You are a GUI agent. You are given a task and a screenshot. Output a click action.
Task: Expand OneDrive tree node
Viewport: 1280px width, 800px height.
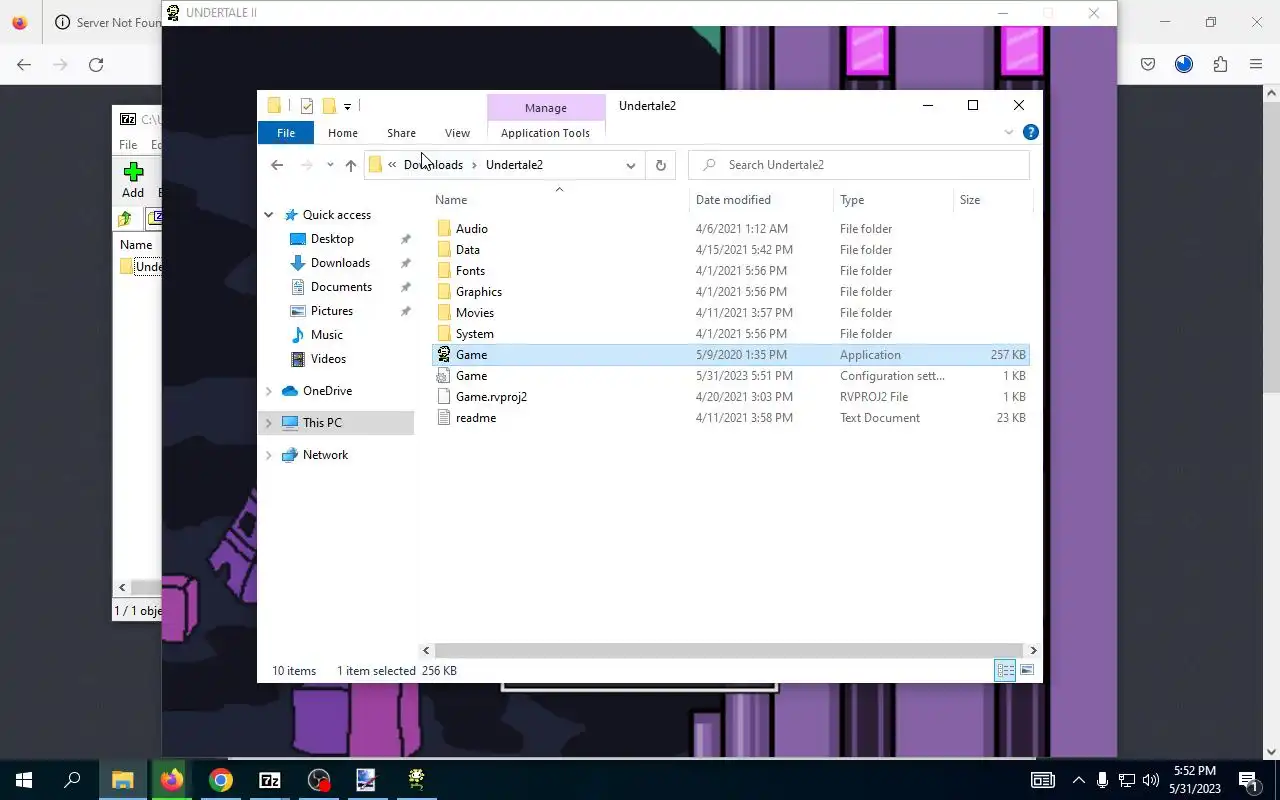pos(268,391)
